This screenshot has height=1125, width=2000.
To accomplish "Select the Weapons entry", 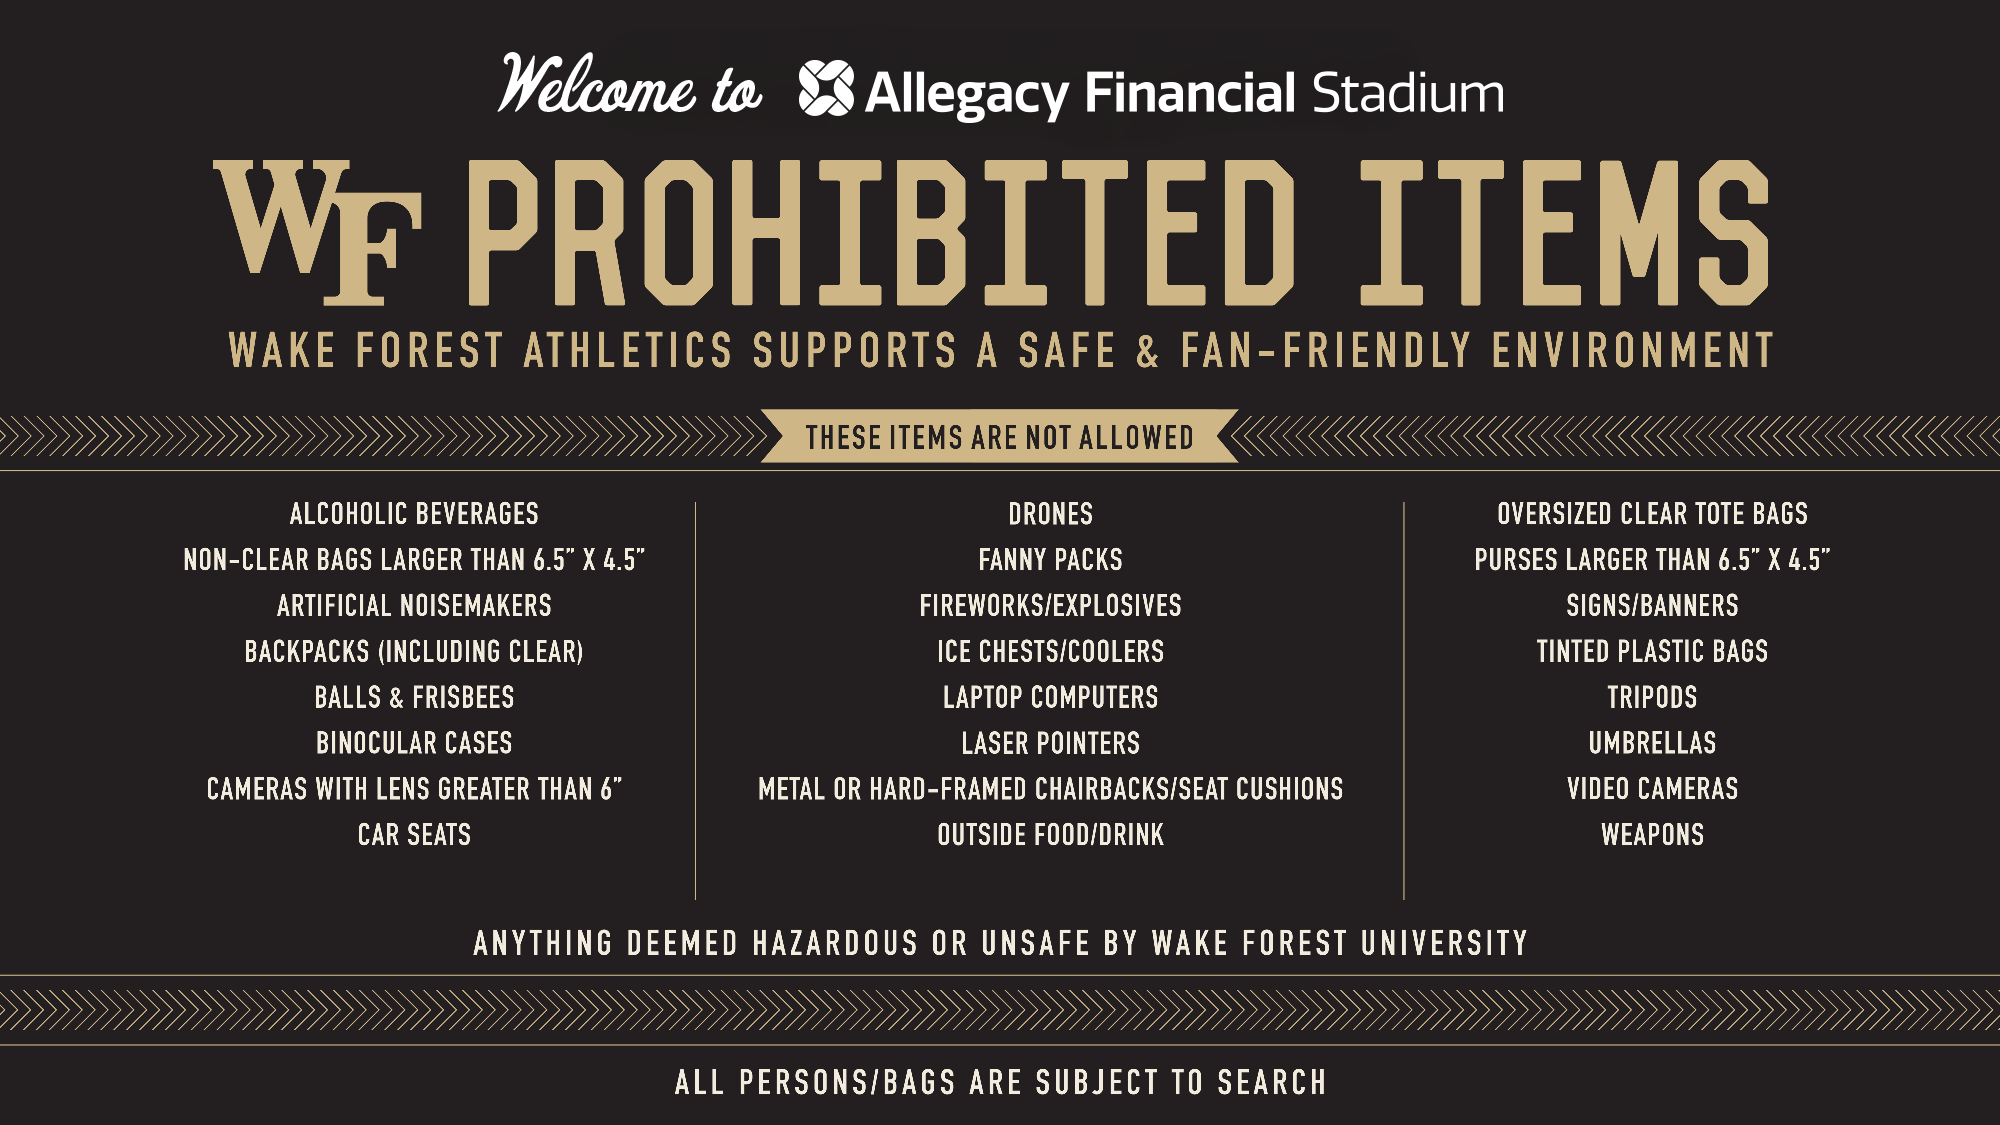I will point(1652,835).
